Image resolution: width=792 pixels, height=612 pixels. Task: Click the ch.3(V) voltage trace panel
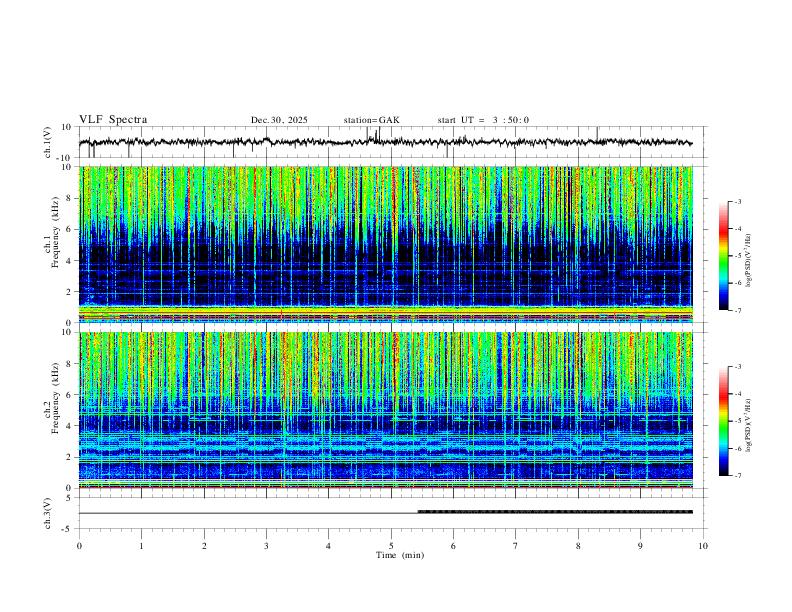[x=392, y=513]
